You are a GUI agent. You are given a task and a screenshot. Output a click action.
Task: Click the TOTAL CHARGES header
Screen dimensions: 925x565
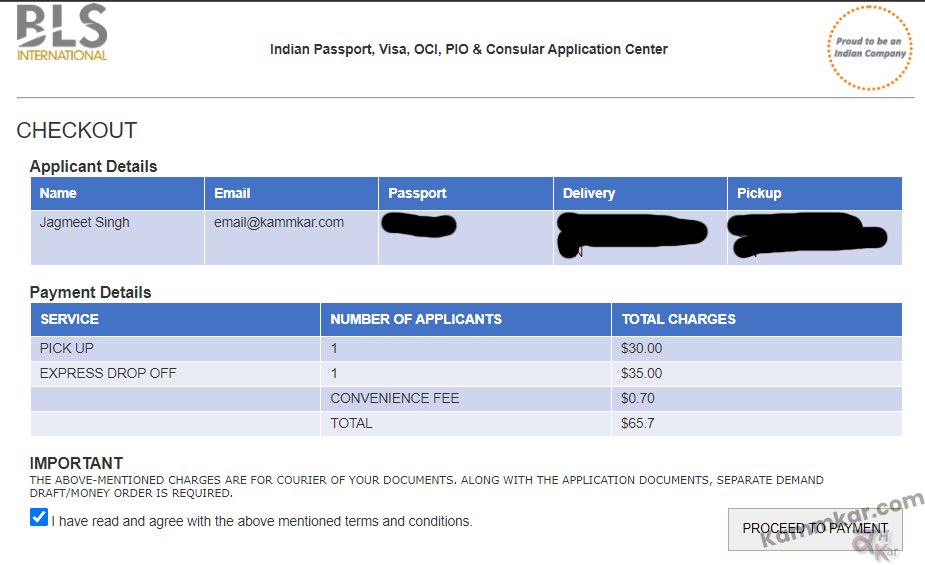[757, 320]
